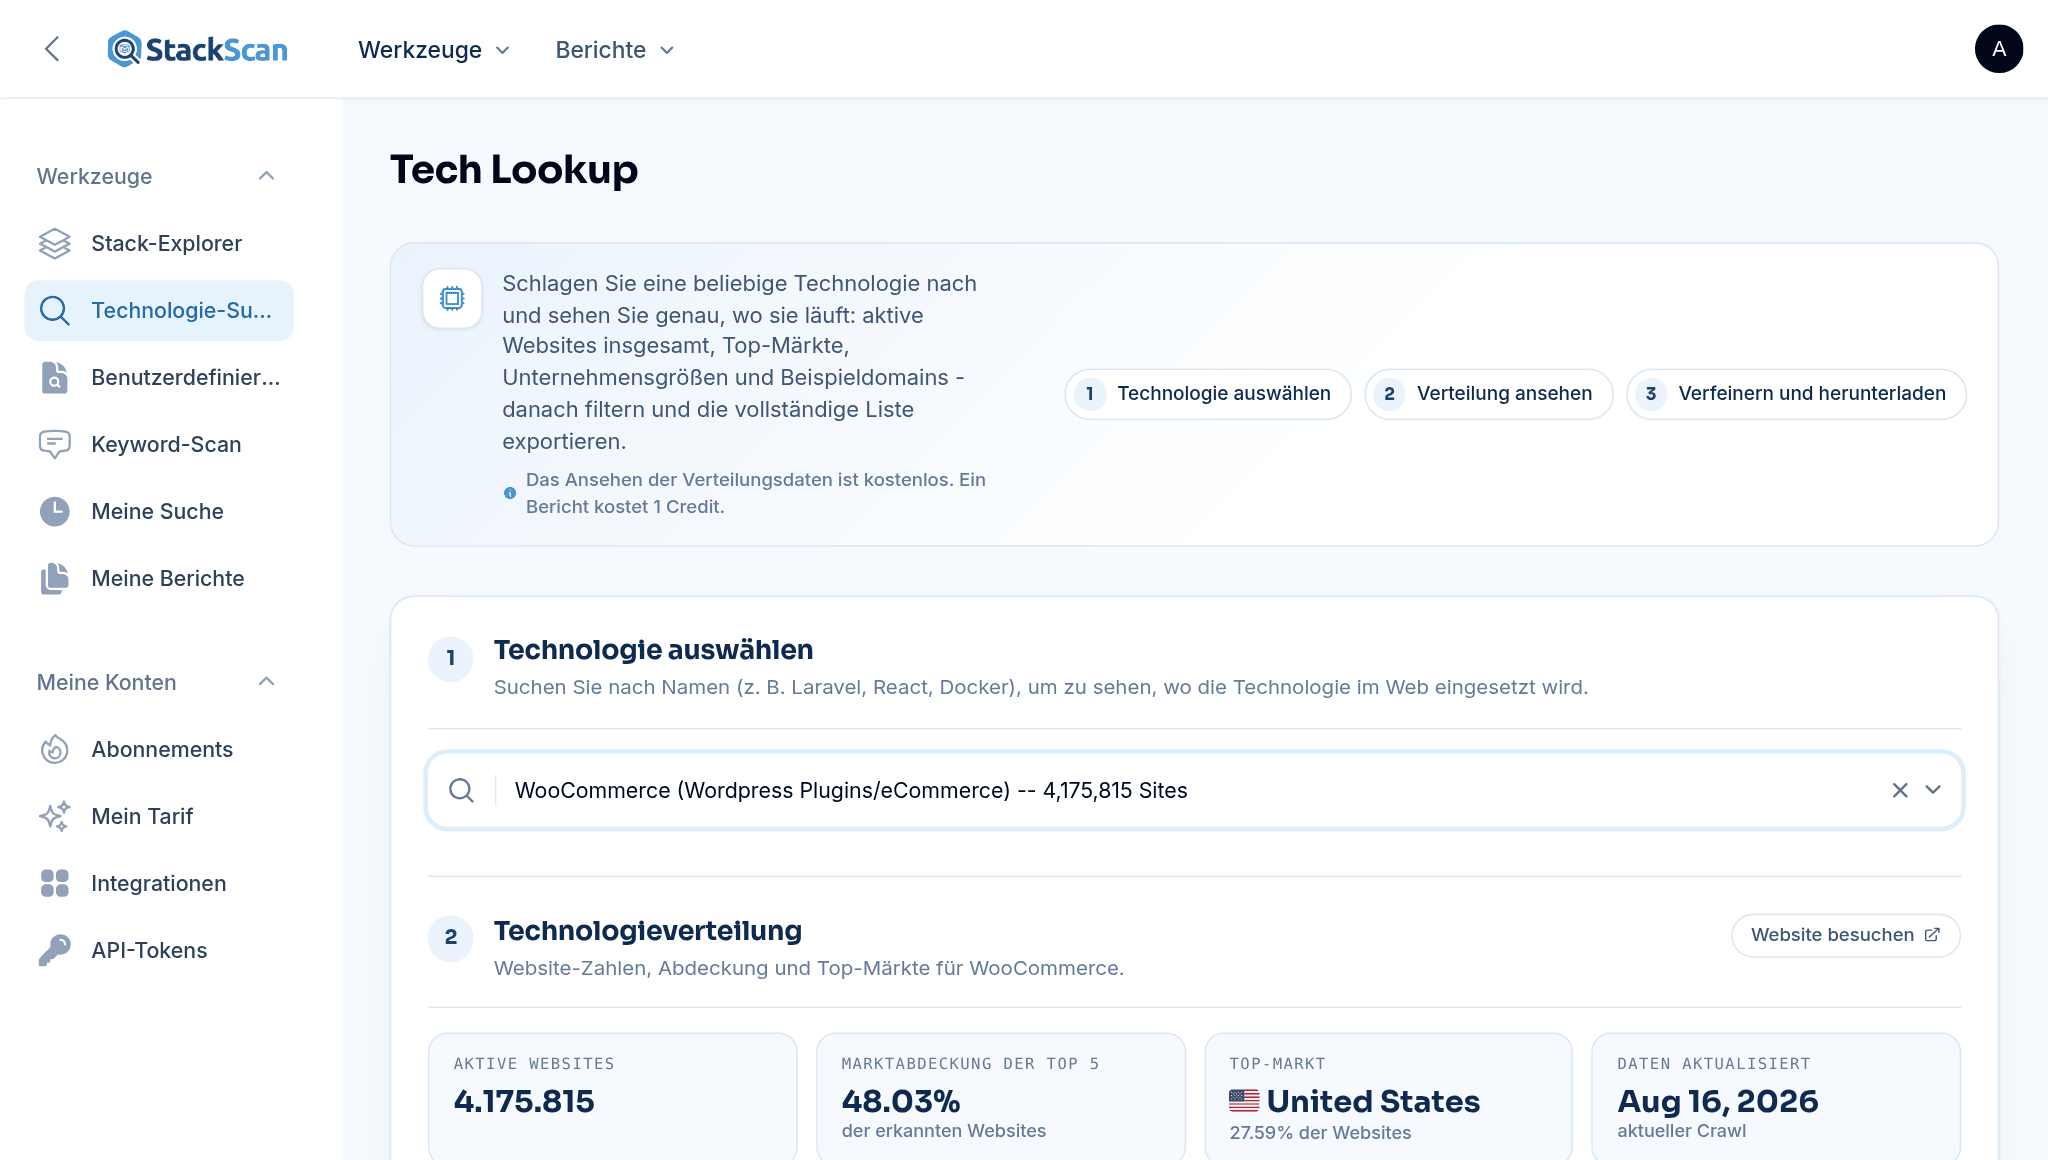Open API-Tokens page

159,950
